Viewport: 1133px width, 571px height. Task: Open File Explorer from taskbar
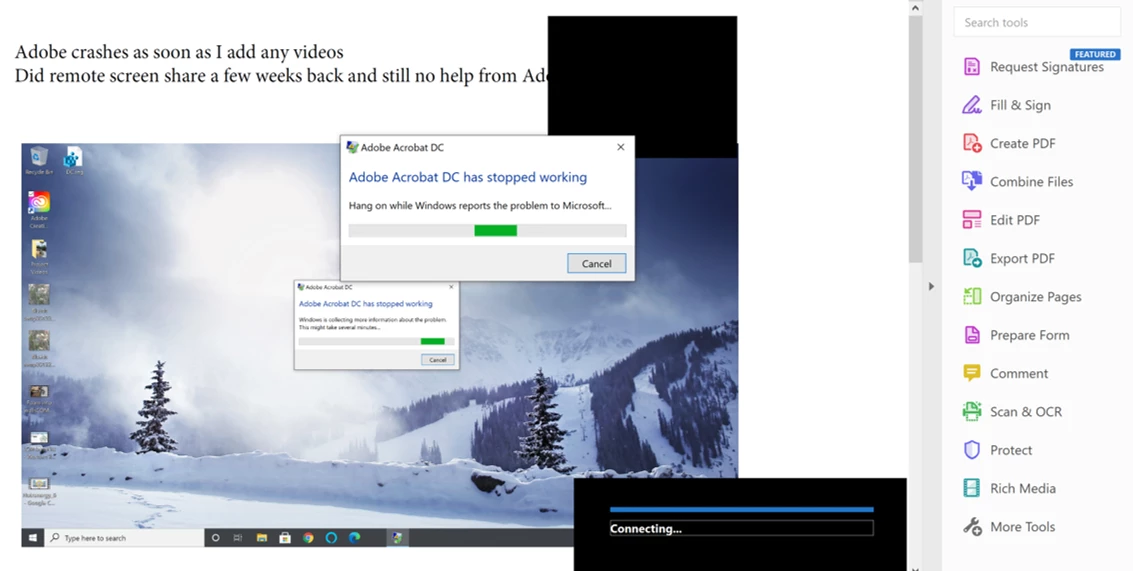click(262, 538)
